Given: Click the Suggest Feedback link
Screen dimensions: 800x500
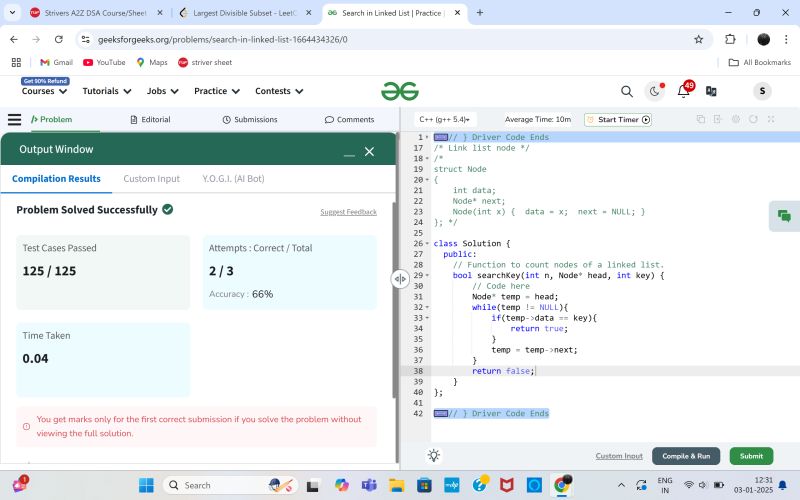Looking at the screenshot, I should click(348, 212).
